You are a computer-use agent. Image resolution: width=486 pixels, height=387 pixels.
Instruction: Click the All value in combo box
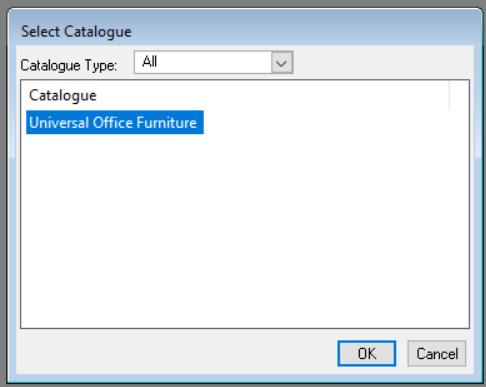click(150, 62)
